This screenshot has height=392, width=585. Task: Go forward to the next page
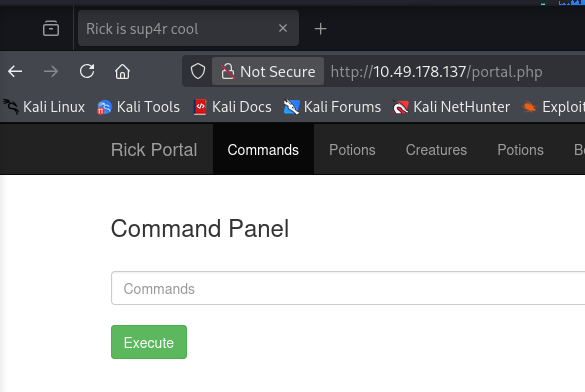click(51, 71)
